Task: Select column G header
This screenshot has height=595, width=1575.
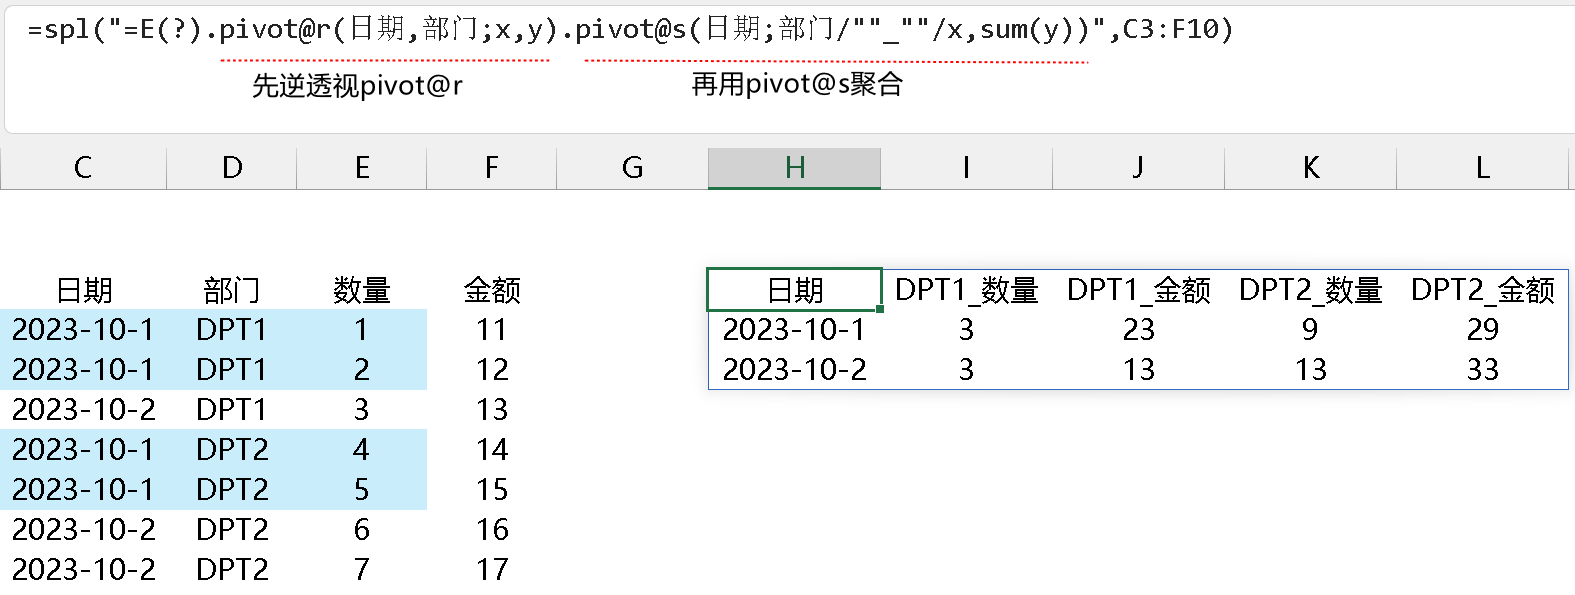Action: (x=632, y=168)
